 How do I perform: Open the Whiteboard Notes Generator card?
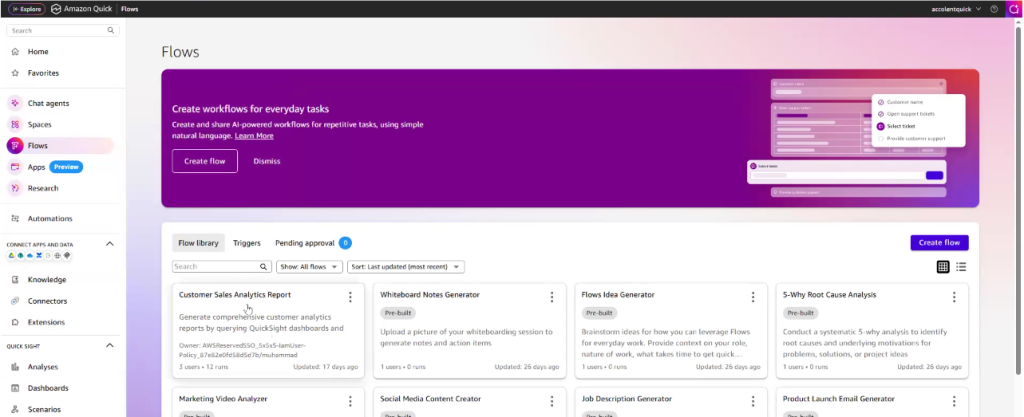(x=469, y=330)
